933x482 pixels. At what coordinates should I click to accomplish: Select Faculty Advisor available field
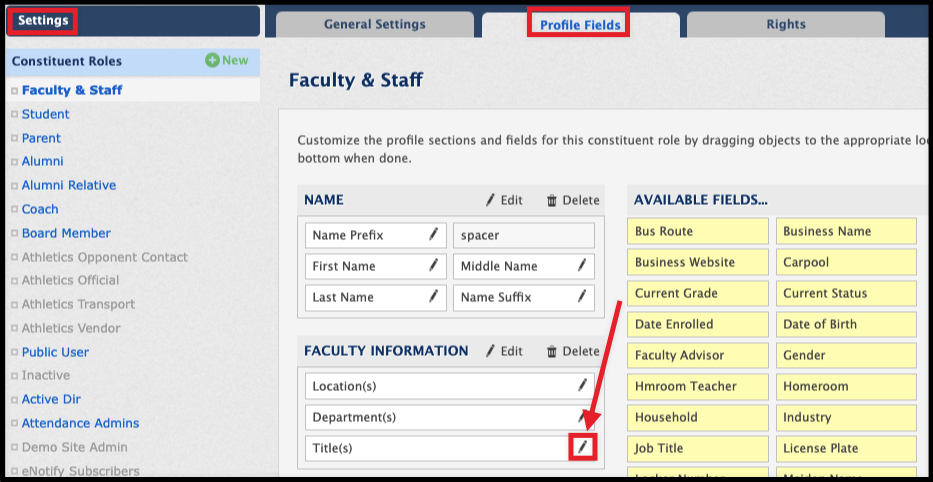[697, 355]
